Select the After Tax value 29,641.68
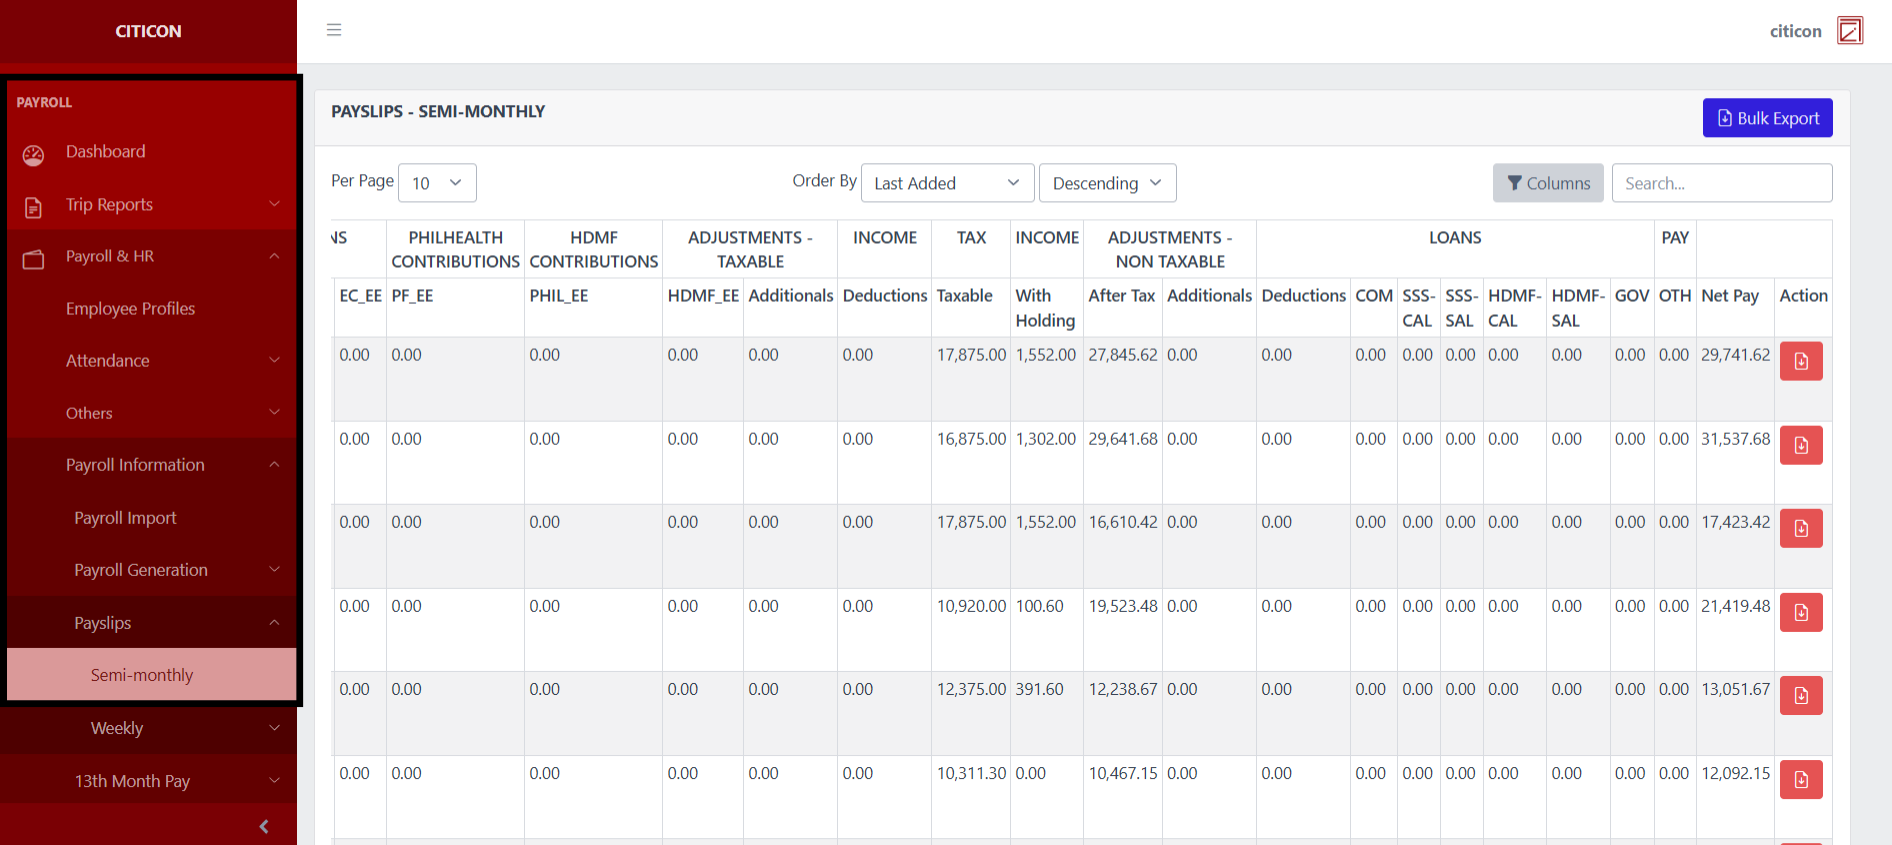This screenshot has height=845, width=1892. [1122, 439]
